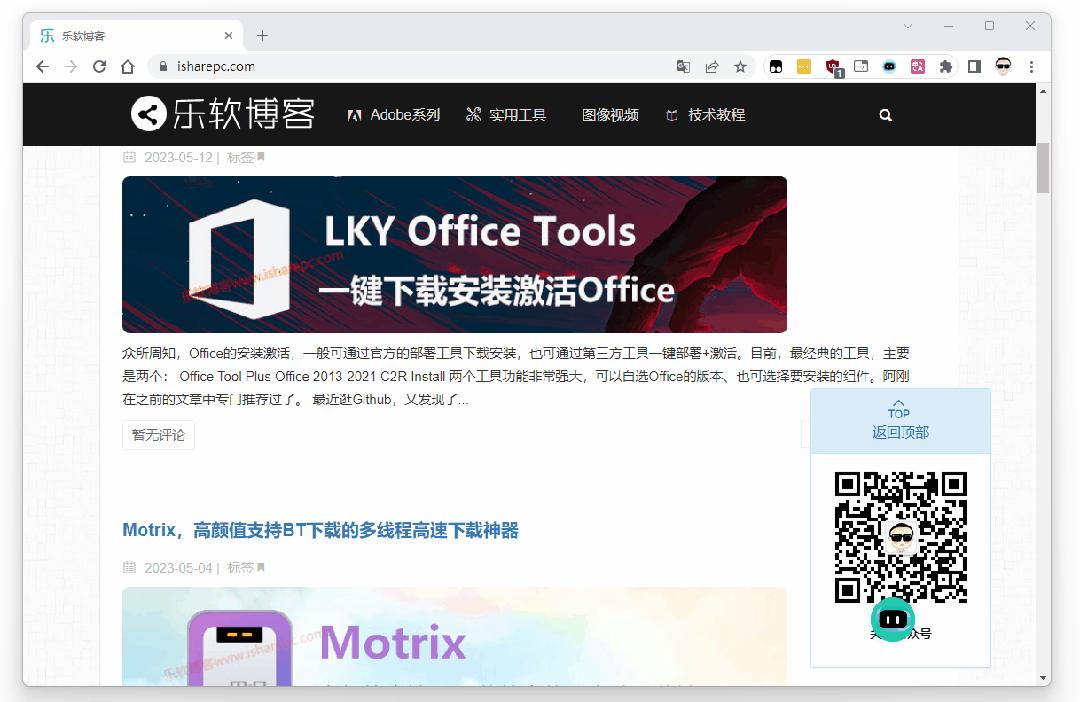1080x702 pixels.
Task: Click the scrollbar up arrow
Action: click(x=1043, y=91)
